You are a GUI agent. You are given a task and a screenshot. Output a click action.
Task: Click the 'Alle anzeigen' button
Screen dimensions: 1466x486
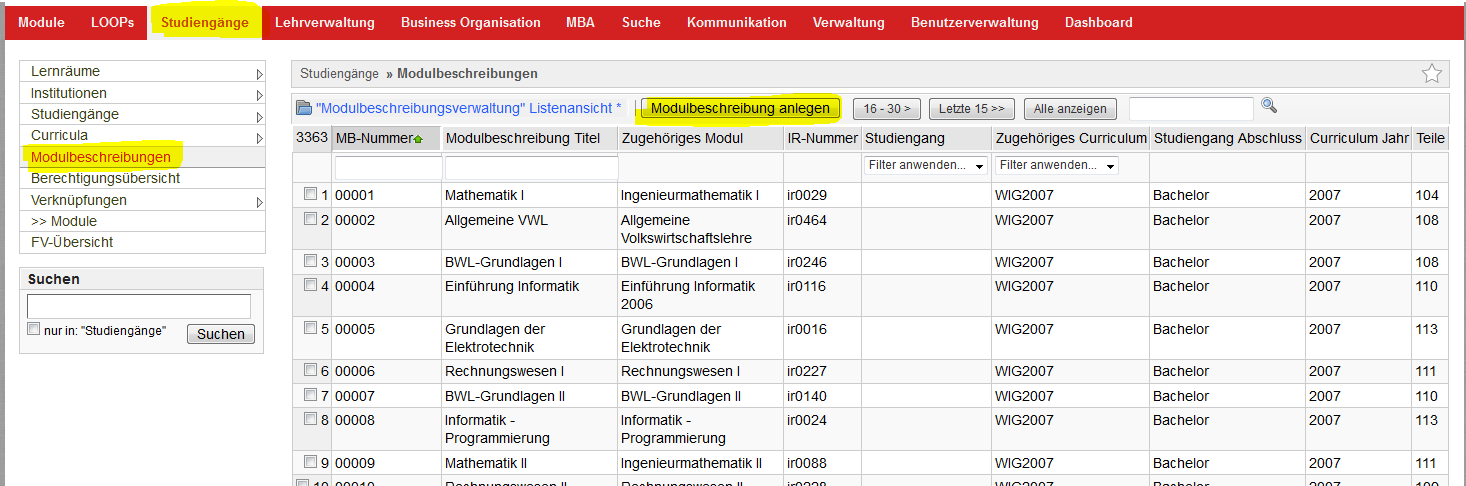tap(1069, 108)
